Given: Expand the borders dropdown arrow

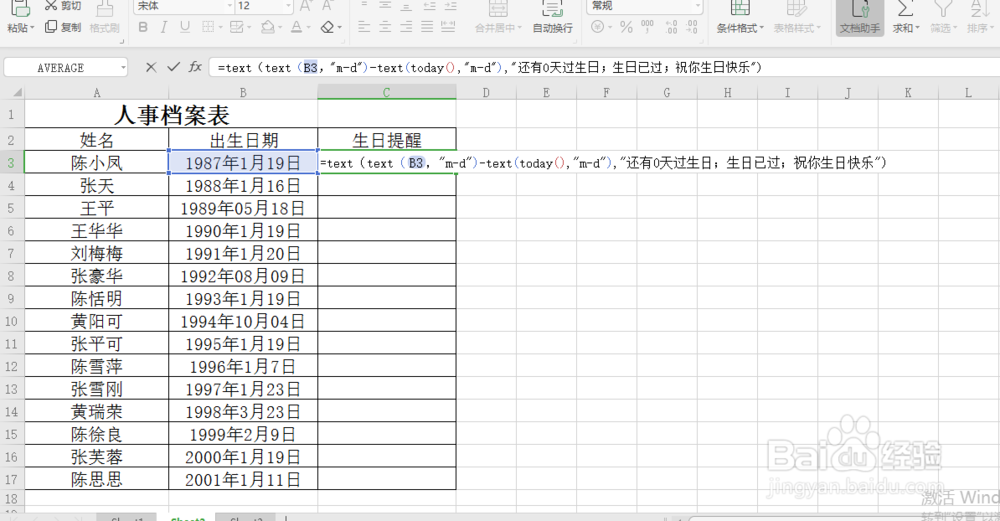Looking at the screenshot, I should click(221, 28).
